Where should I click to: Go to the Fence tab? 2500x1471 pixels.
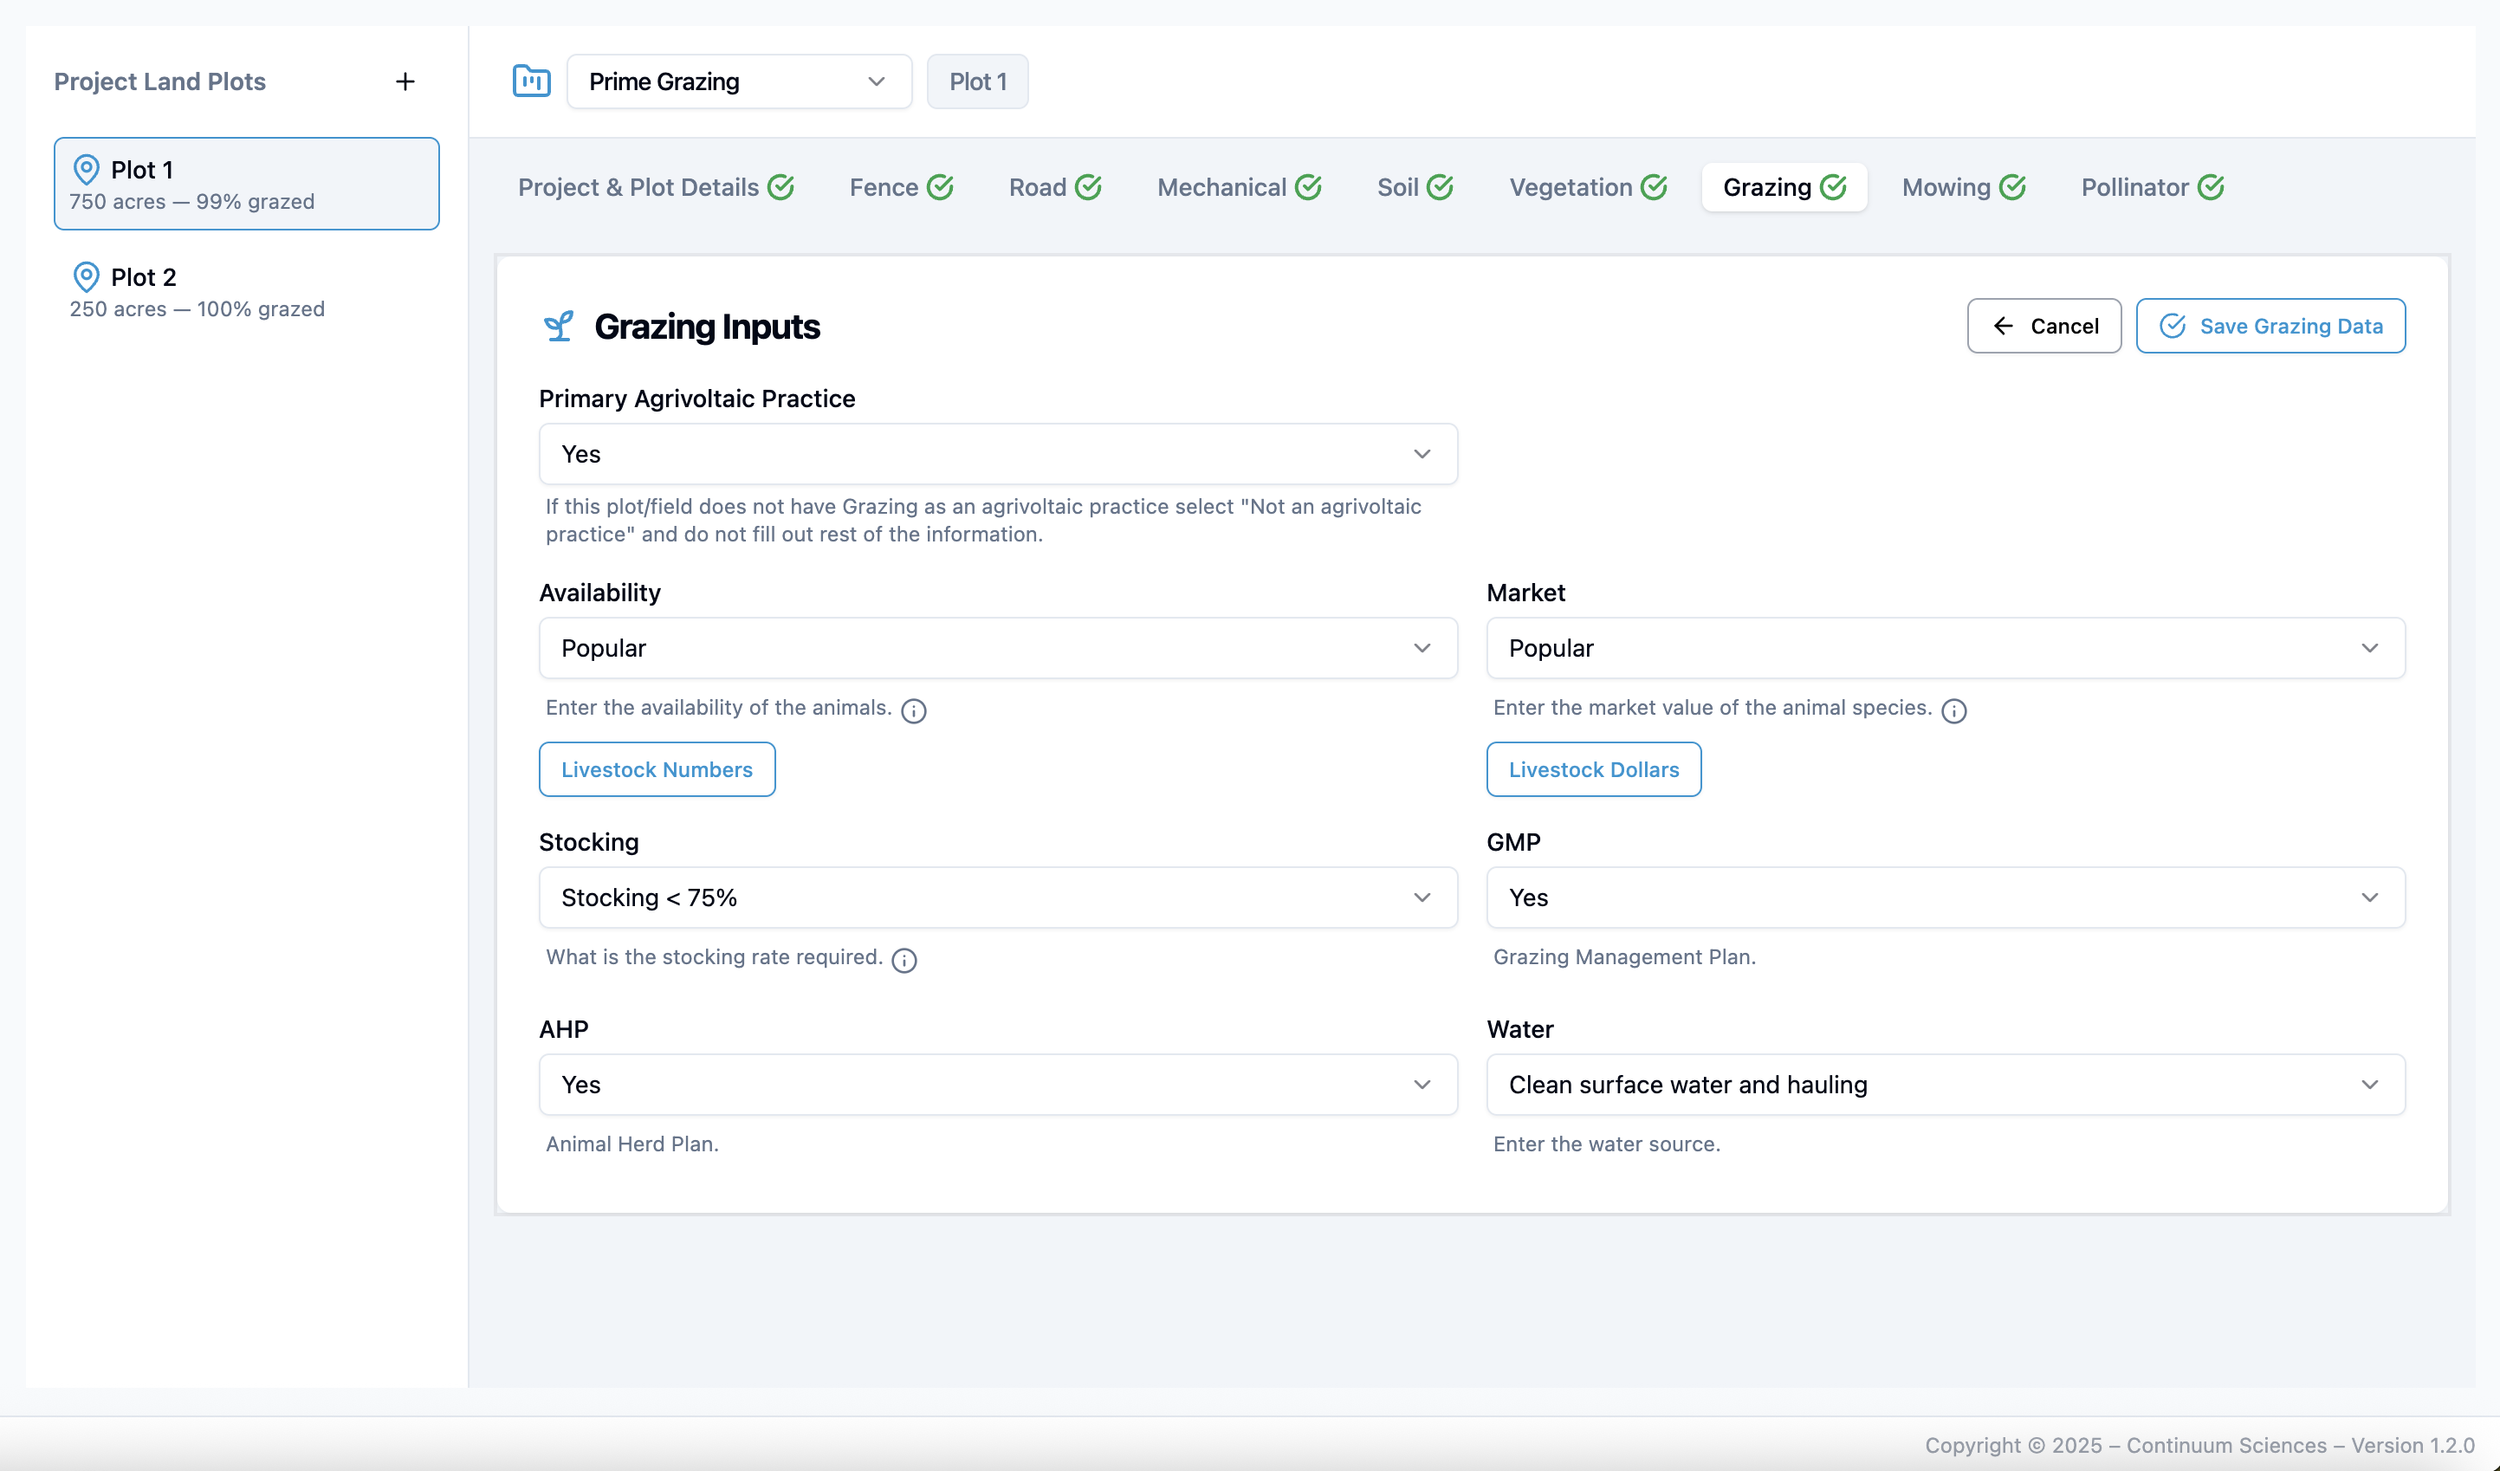884,188
